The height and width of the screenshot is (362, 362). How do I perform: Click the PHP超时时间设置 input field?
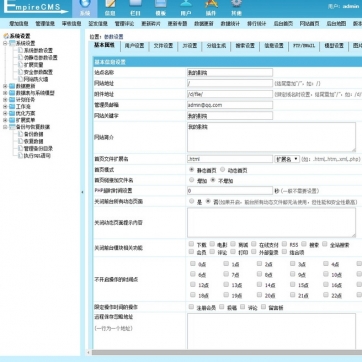[x=230, y=191]
